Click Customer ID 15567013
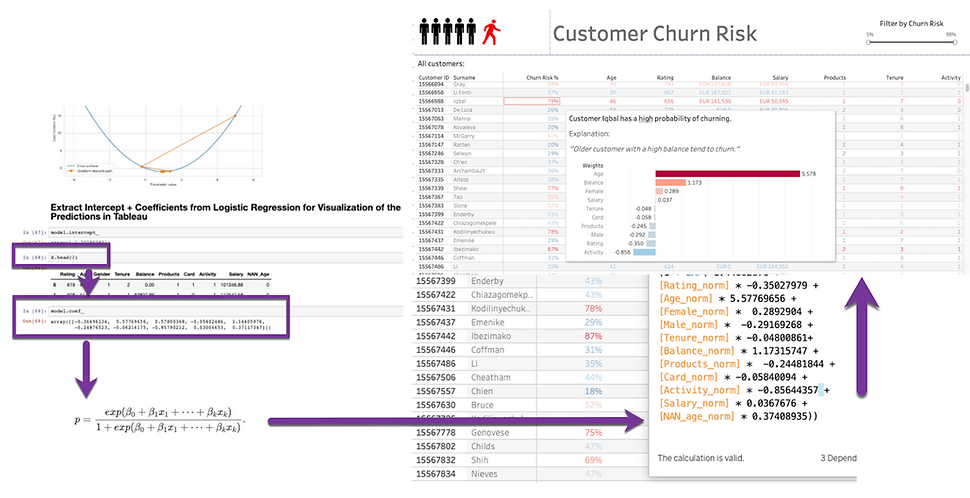The image size is (970, 498). pyautogui.click(x=431, y=109)
